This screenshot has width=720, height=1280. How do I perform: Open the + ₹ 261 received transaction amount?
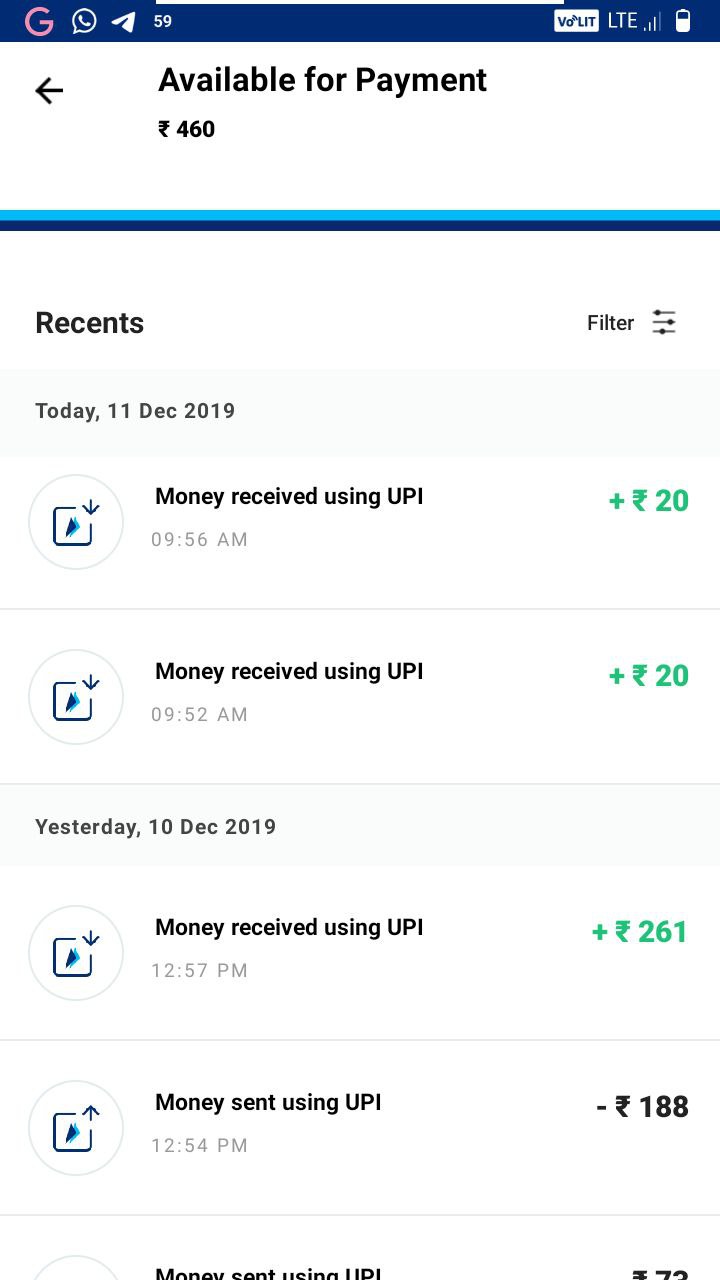click(x=640, y=932)
